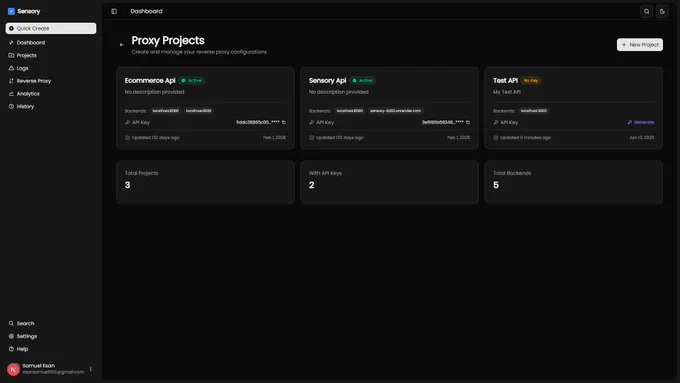Screen dimensions: 680x383
Task: Click the With API Keys stat card
Action: coord(389,182)
